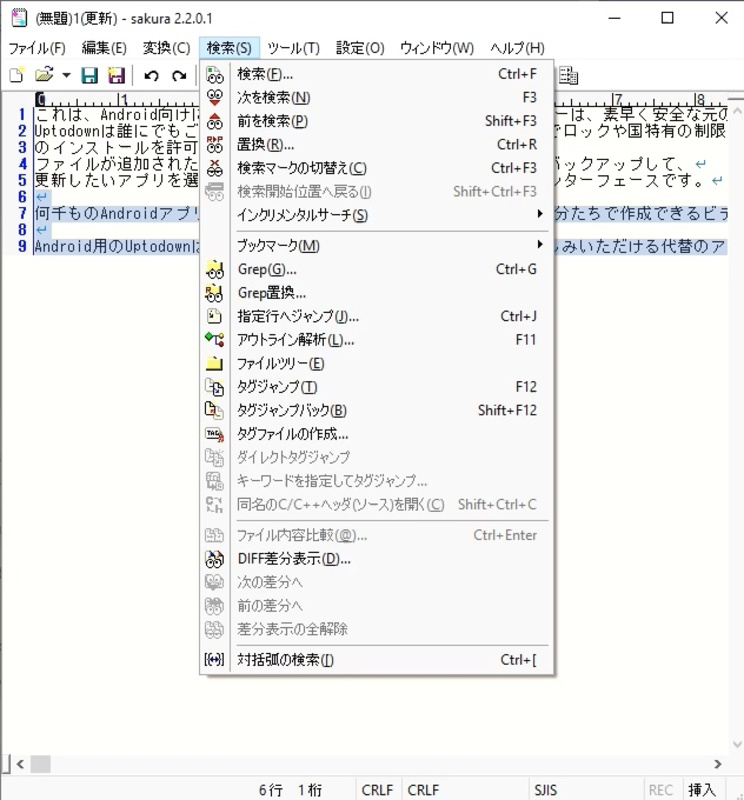
Task: Select アウトライン解析(L)... entry
Action: coord(377,340)
